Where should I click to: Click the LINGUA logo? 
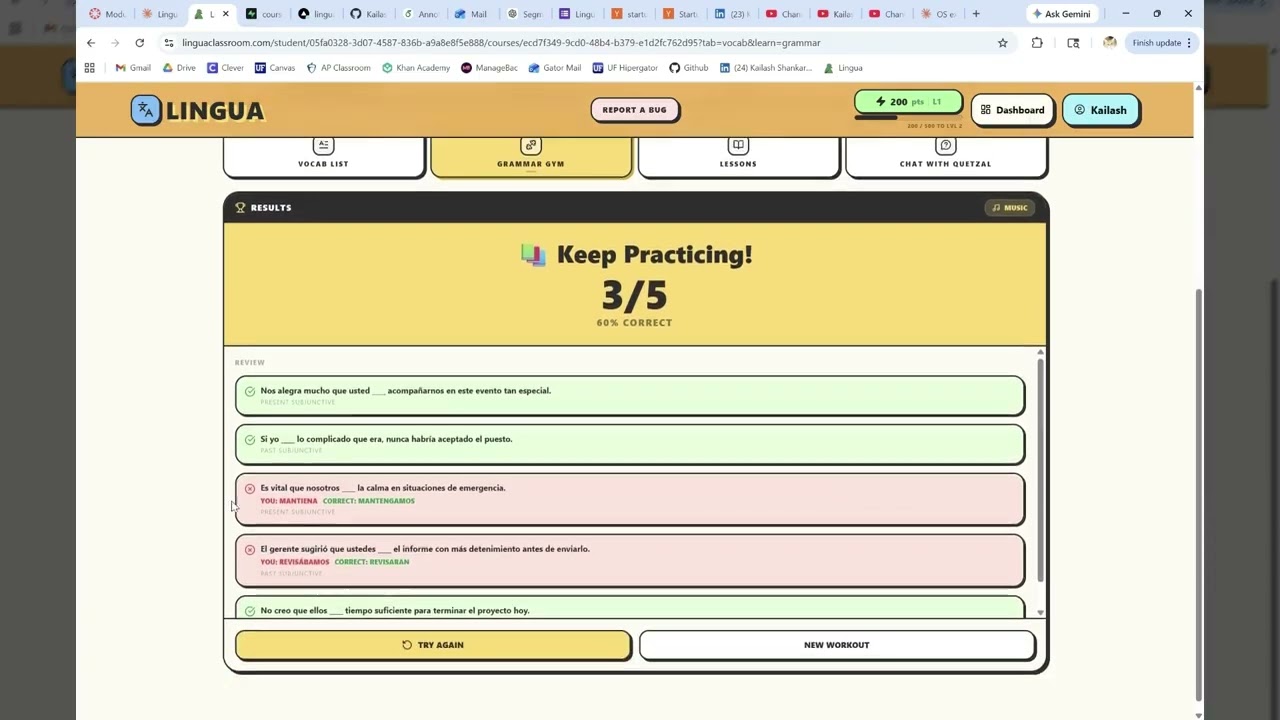(x=197, y=110)
